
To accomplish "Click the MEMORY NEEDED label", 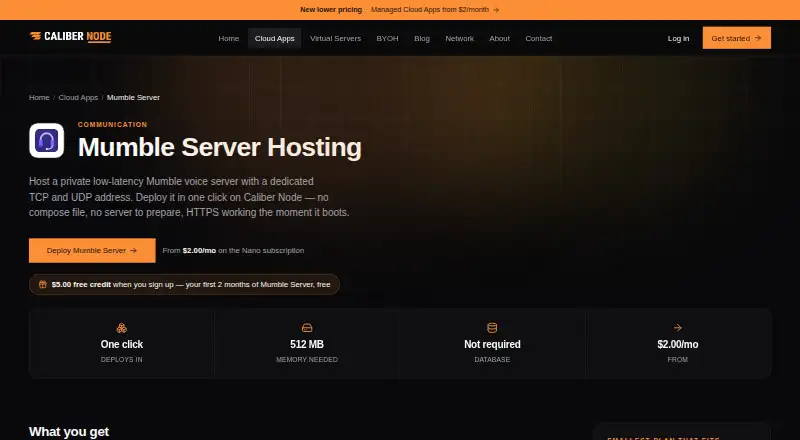I will [307, 359].
